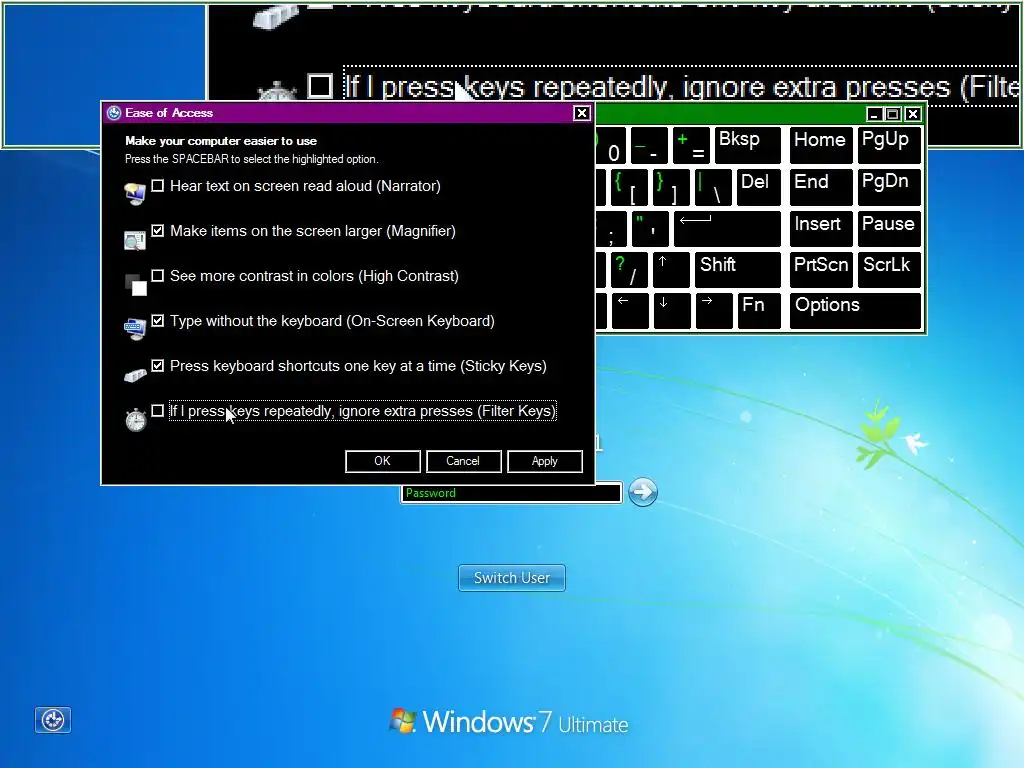Click the PrtScn key on On-Screen Keyboard
Image resolution: width=1024 pixels, height=768 pixels.
(821, 270)
